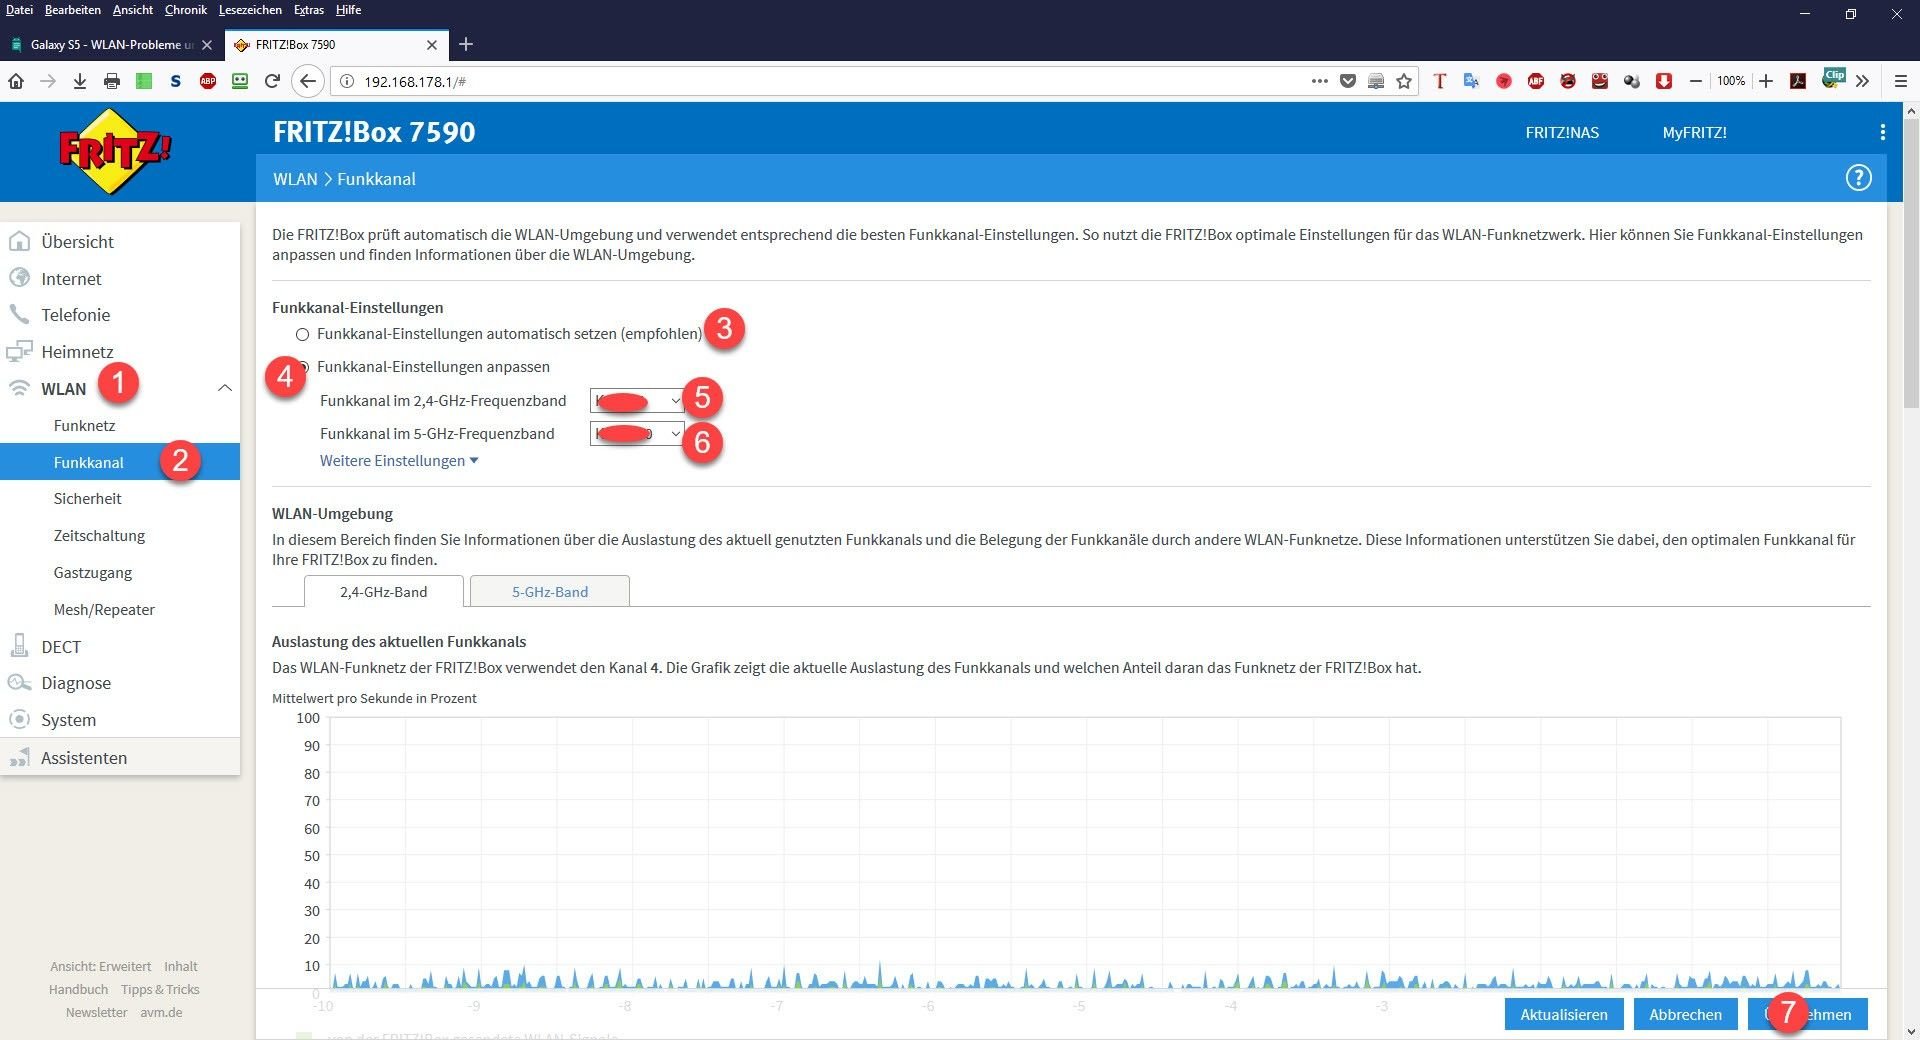Bookmark this page with star icon

pos(1404,81)
